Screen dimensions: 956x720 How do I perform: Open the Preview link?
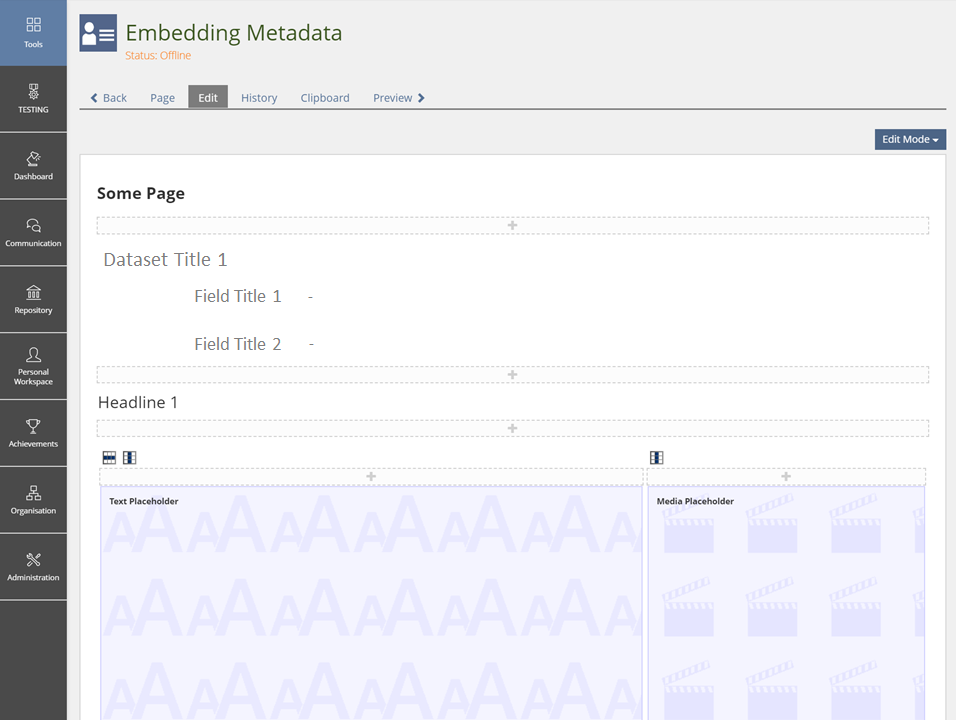tap(399, 98)
